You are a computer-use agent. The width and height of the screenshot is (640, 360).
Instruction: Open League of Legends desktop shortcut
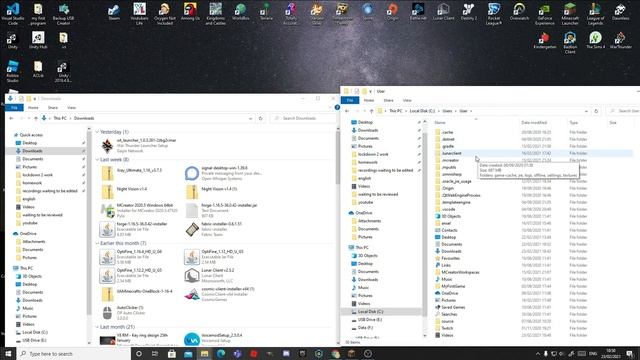pyautogui.click(x=595, y=13)
